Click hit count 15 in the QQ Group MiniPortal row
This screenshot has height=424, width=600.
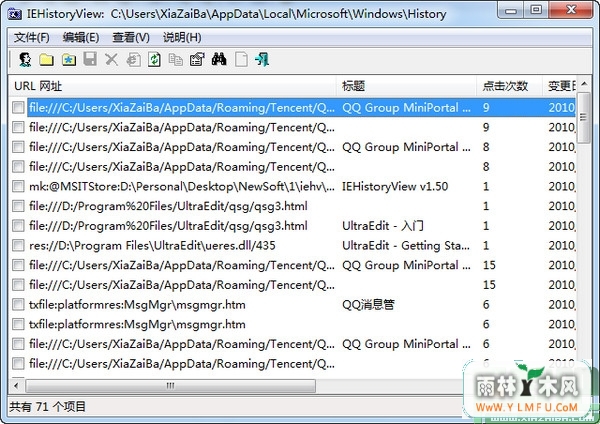pos(489,265)
